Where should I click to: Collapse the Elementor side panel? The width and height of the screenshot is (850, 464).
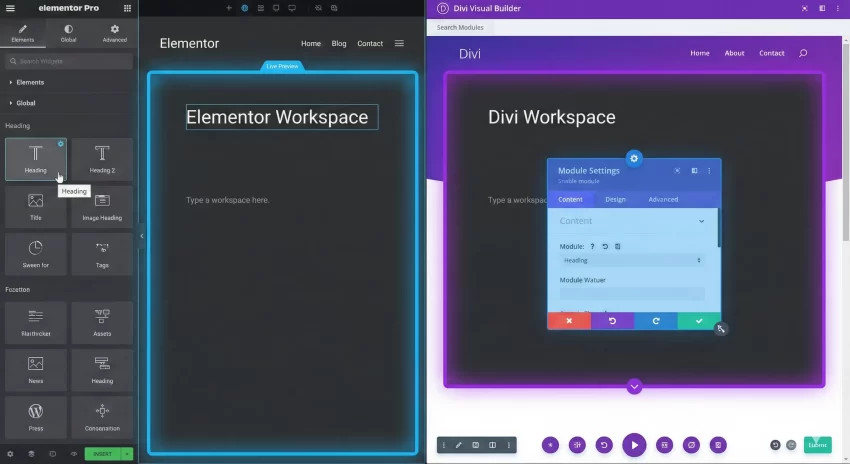[x=141, y=236]
